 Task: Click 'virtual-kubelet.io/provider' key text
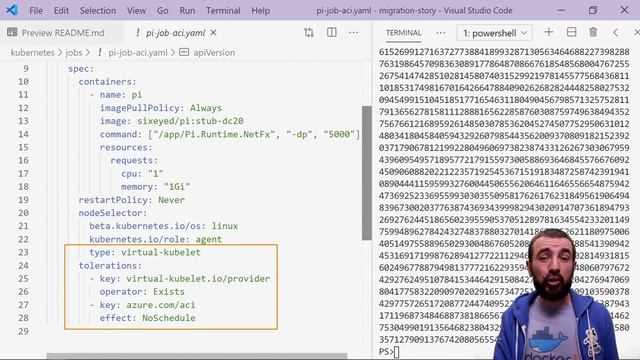(x=198, y=278)
